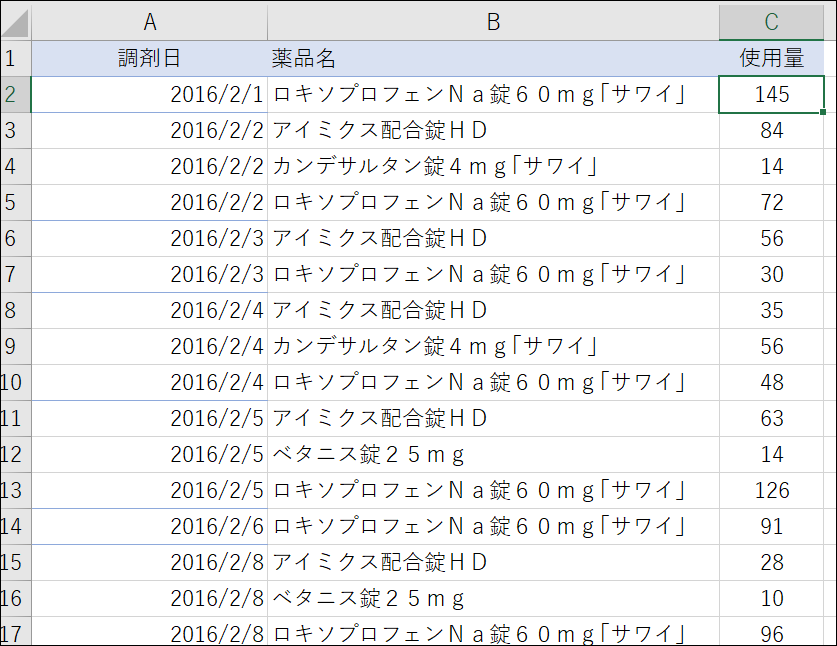The height and width of the screenshot is (646, 837).
Task: Click the fill handle of cell C2
Action: coord(823,112)
